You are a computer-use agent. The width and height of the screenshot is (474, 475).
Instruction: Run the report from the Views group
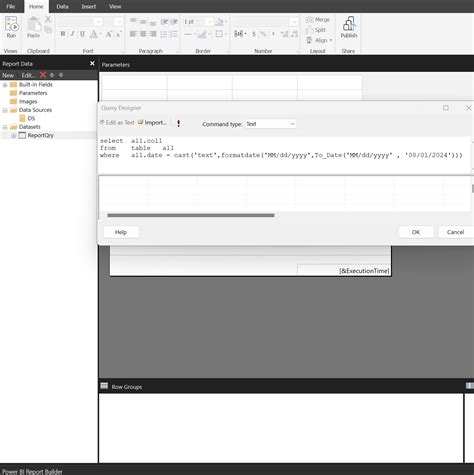pyautogui.click(x=11, y=27)
